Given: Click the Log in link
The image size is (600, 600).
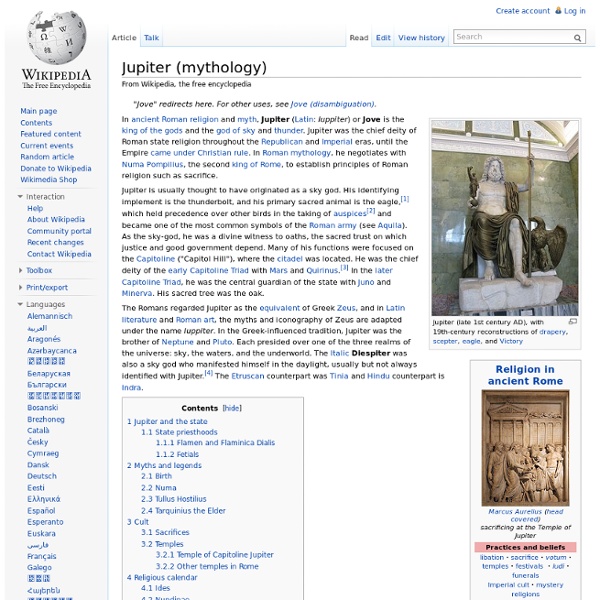Looking at the screenshot, I should click(x=575, y=11).
